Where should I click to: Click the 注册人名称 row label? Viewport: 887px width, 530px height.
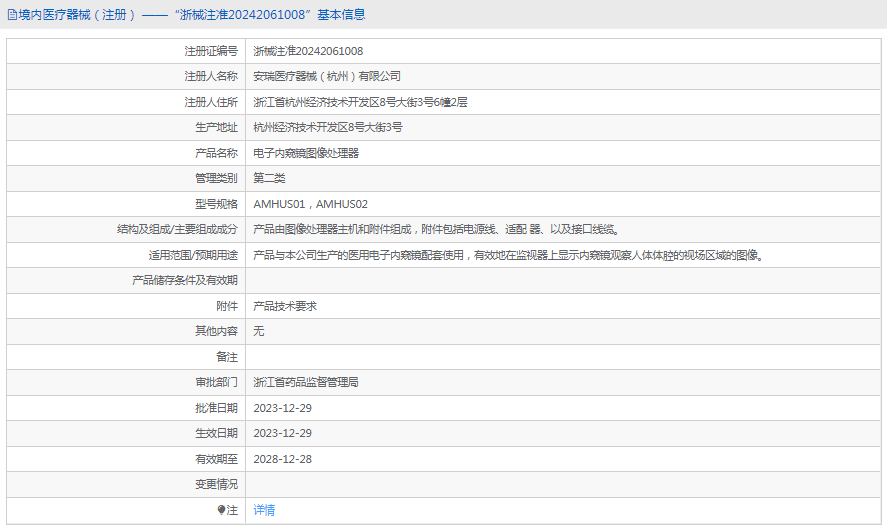click(211, 76)
